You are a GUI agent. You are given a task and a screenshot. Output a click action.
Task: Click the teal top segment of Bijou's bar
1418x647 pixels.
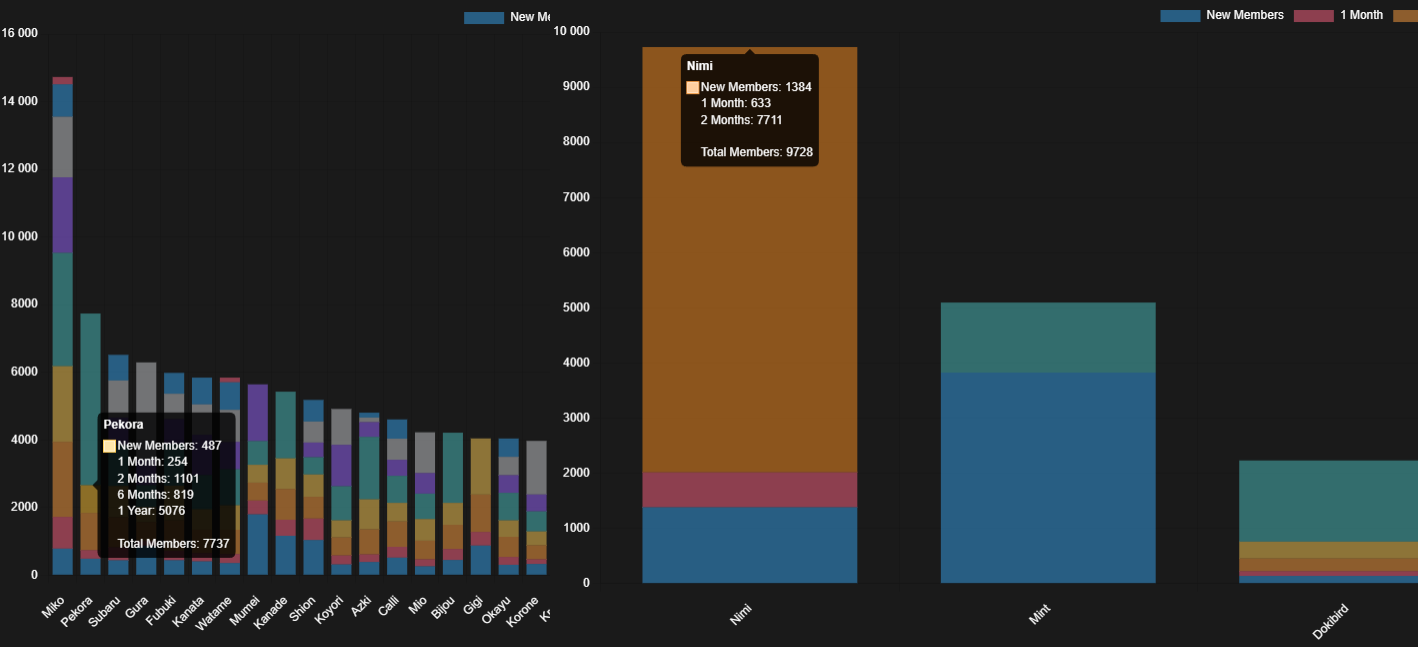pyautogui.click(x=453, y=468)
